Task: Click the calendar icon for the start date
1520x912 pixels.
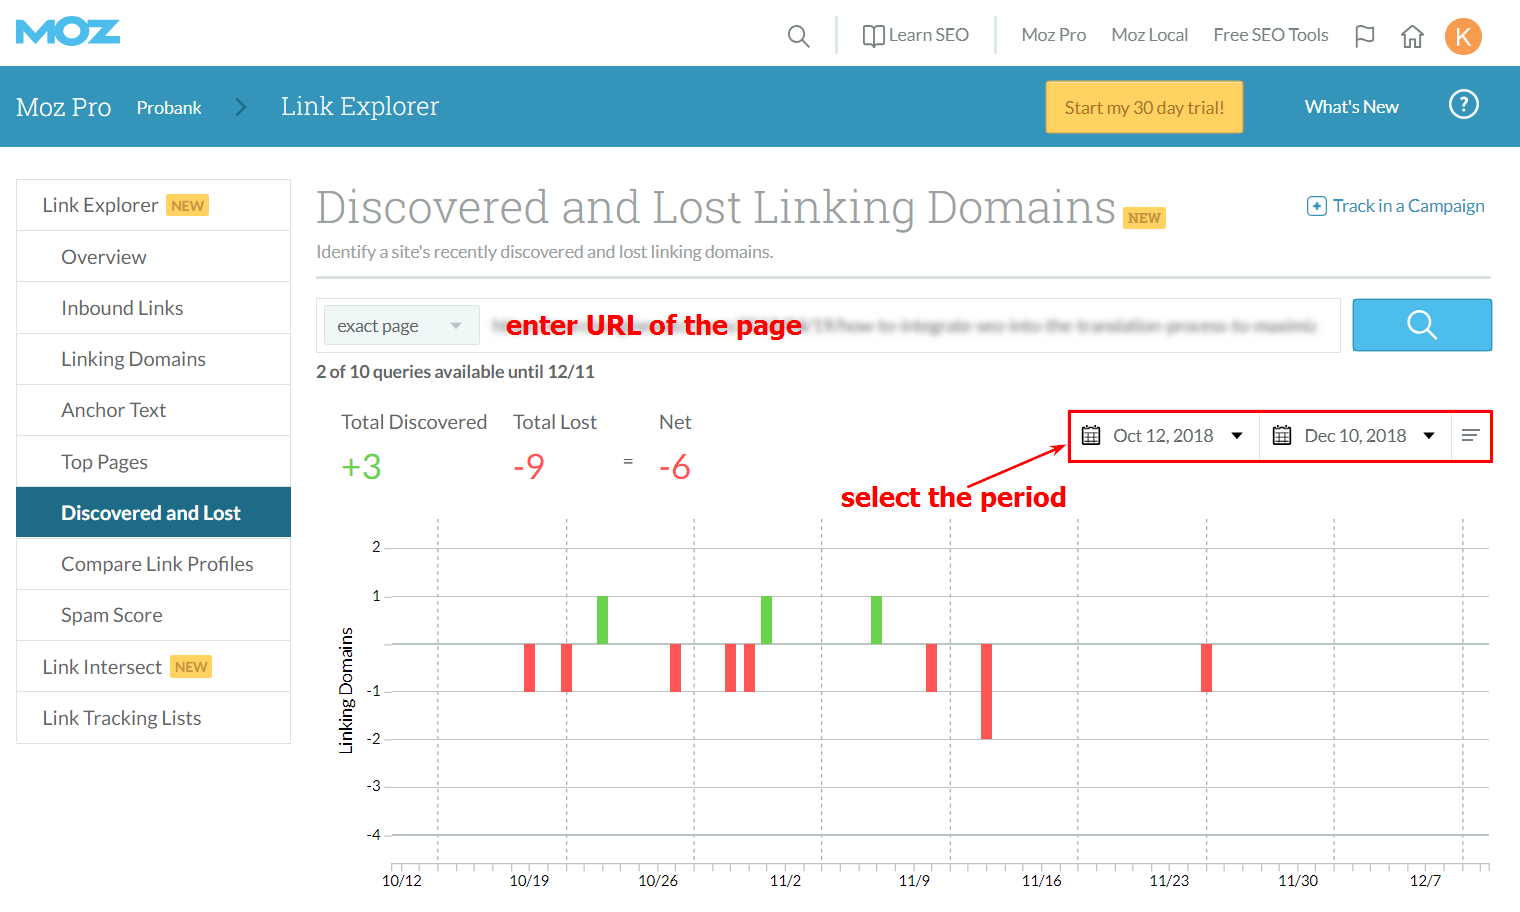Action: [x=1090, y=435]
